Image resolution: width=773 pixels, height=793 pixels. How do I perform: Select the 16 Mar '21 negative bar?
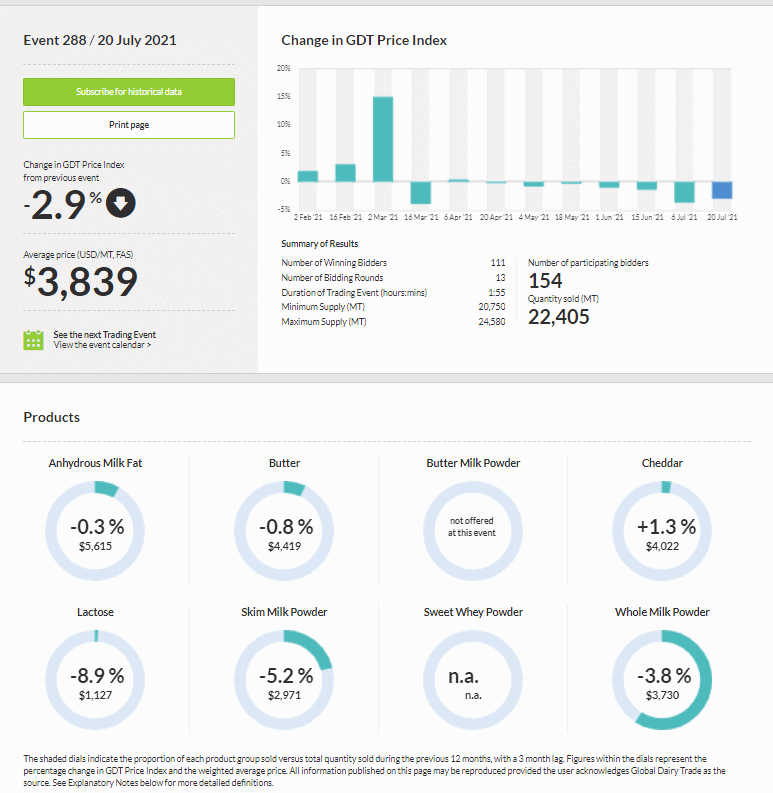(x=420, y=193)
